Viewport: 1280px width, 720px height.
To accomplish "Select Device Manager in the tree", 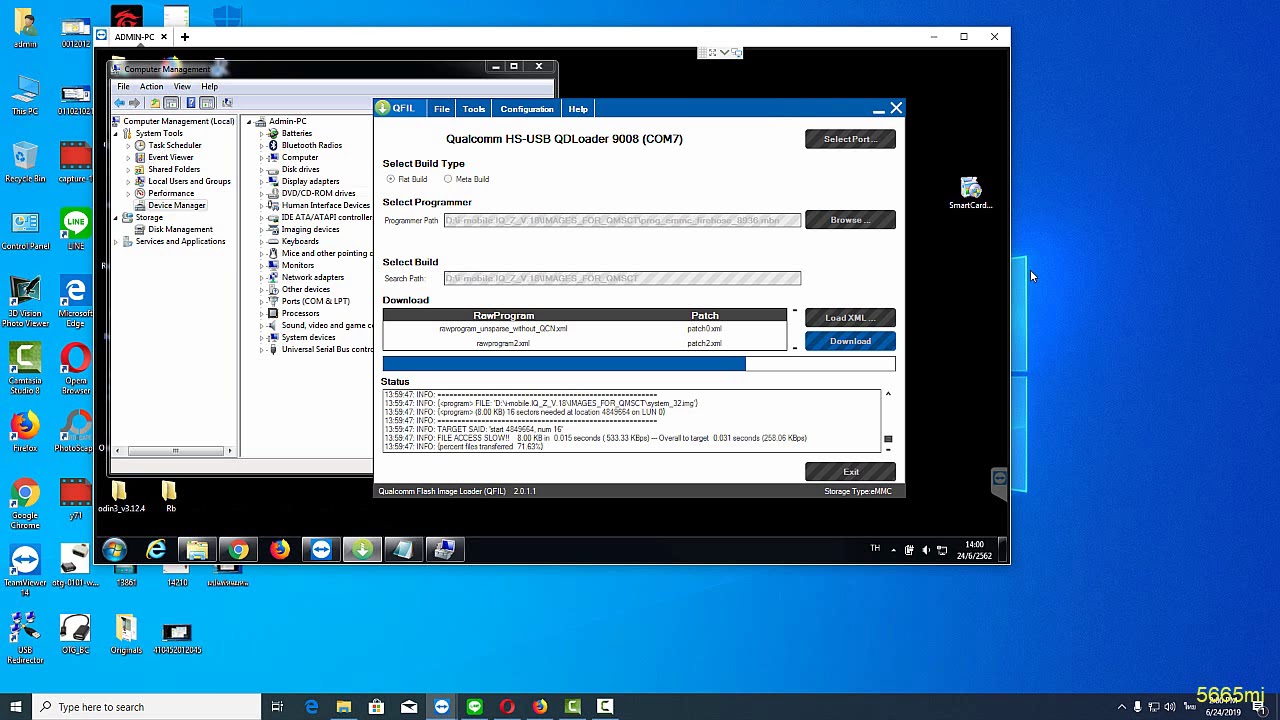I will 176,205.
